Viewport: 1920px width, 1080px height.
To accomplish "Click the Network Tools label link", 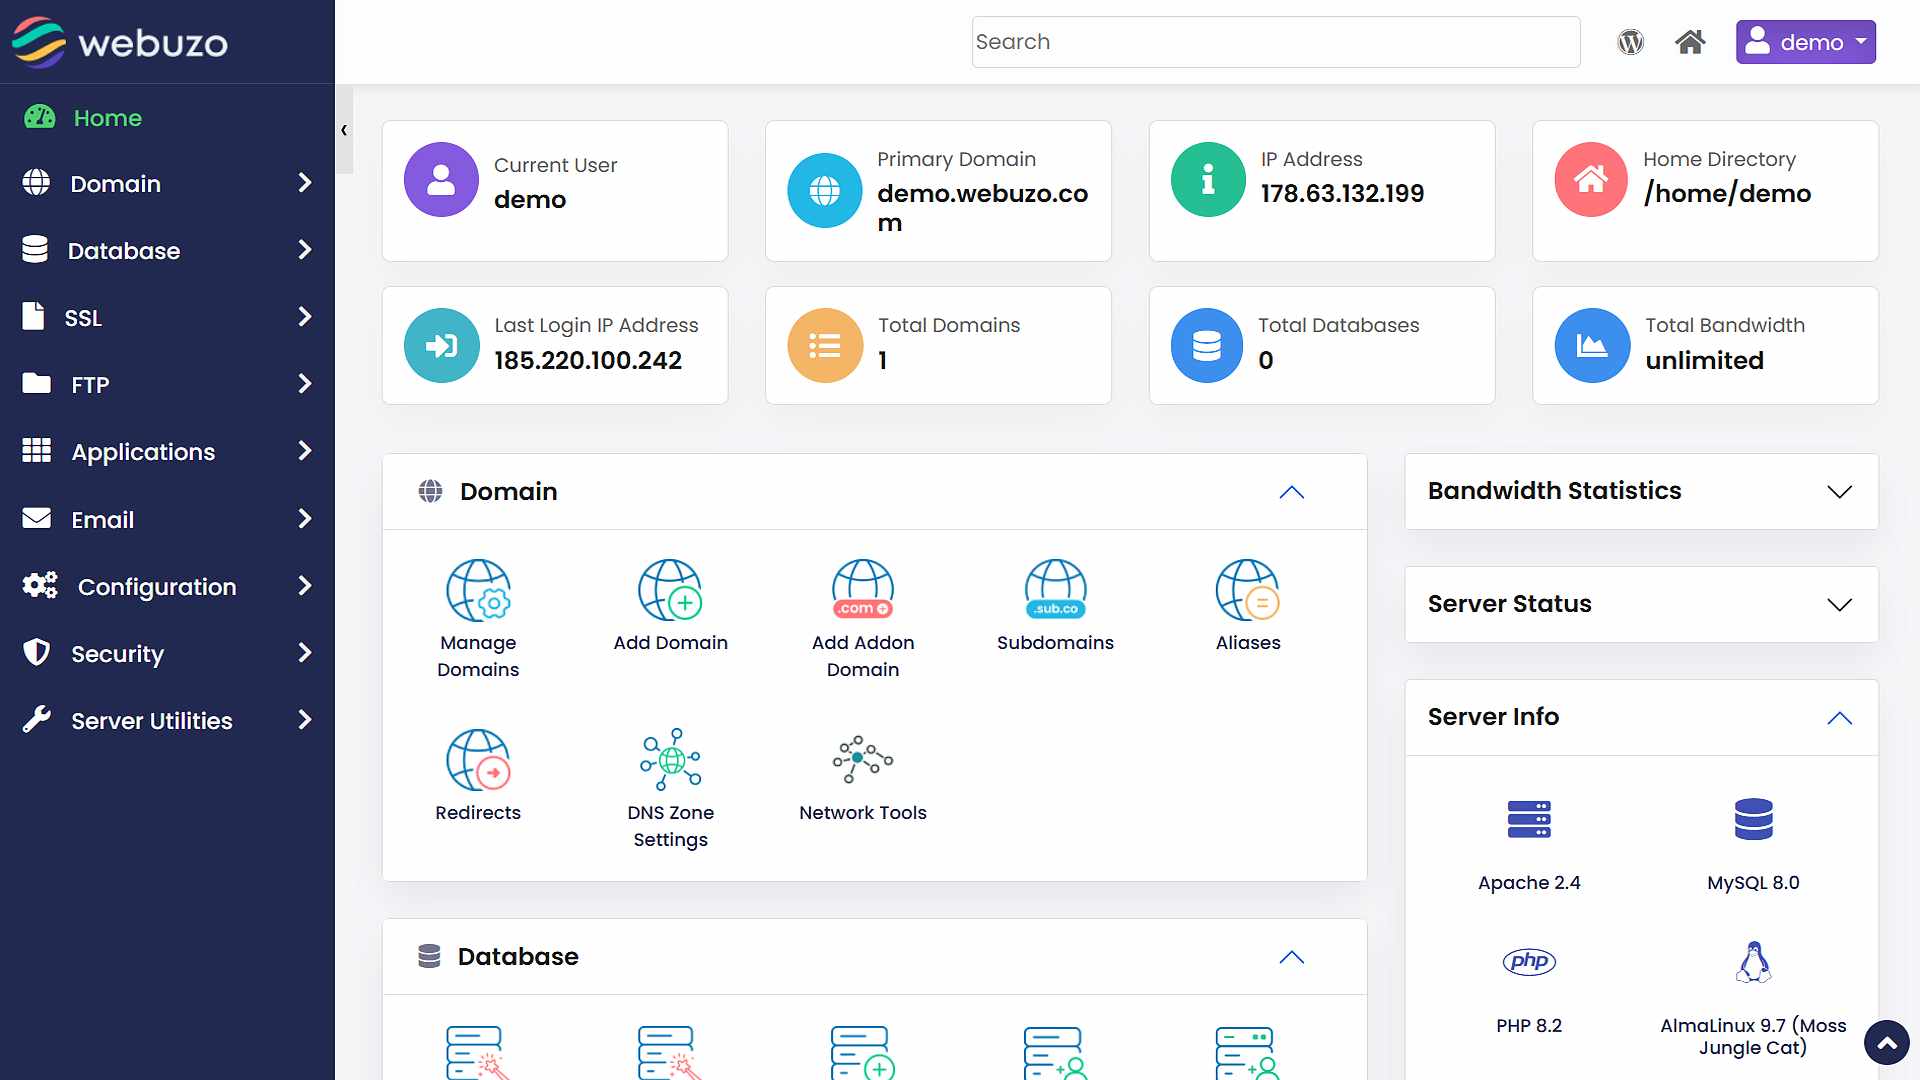I will (x=863, y=813).
